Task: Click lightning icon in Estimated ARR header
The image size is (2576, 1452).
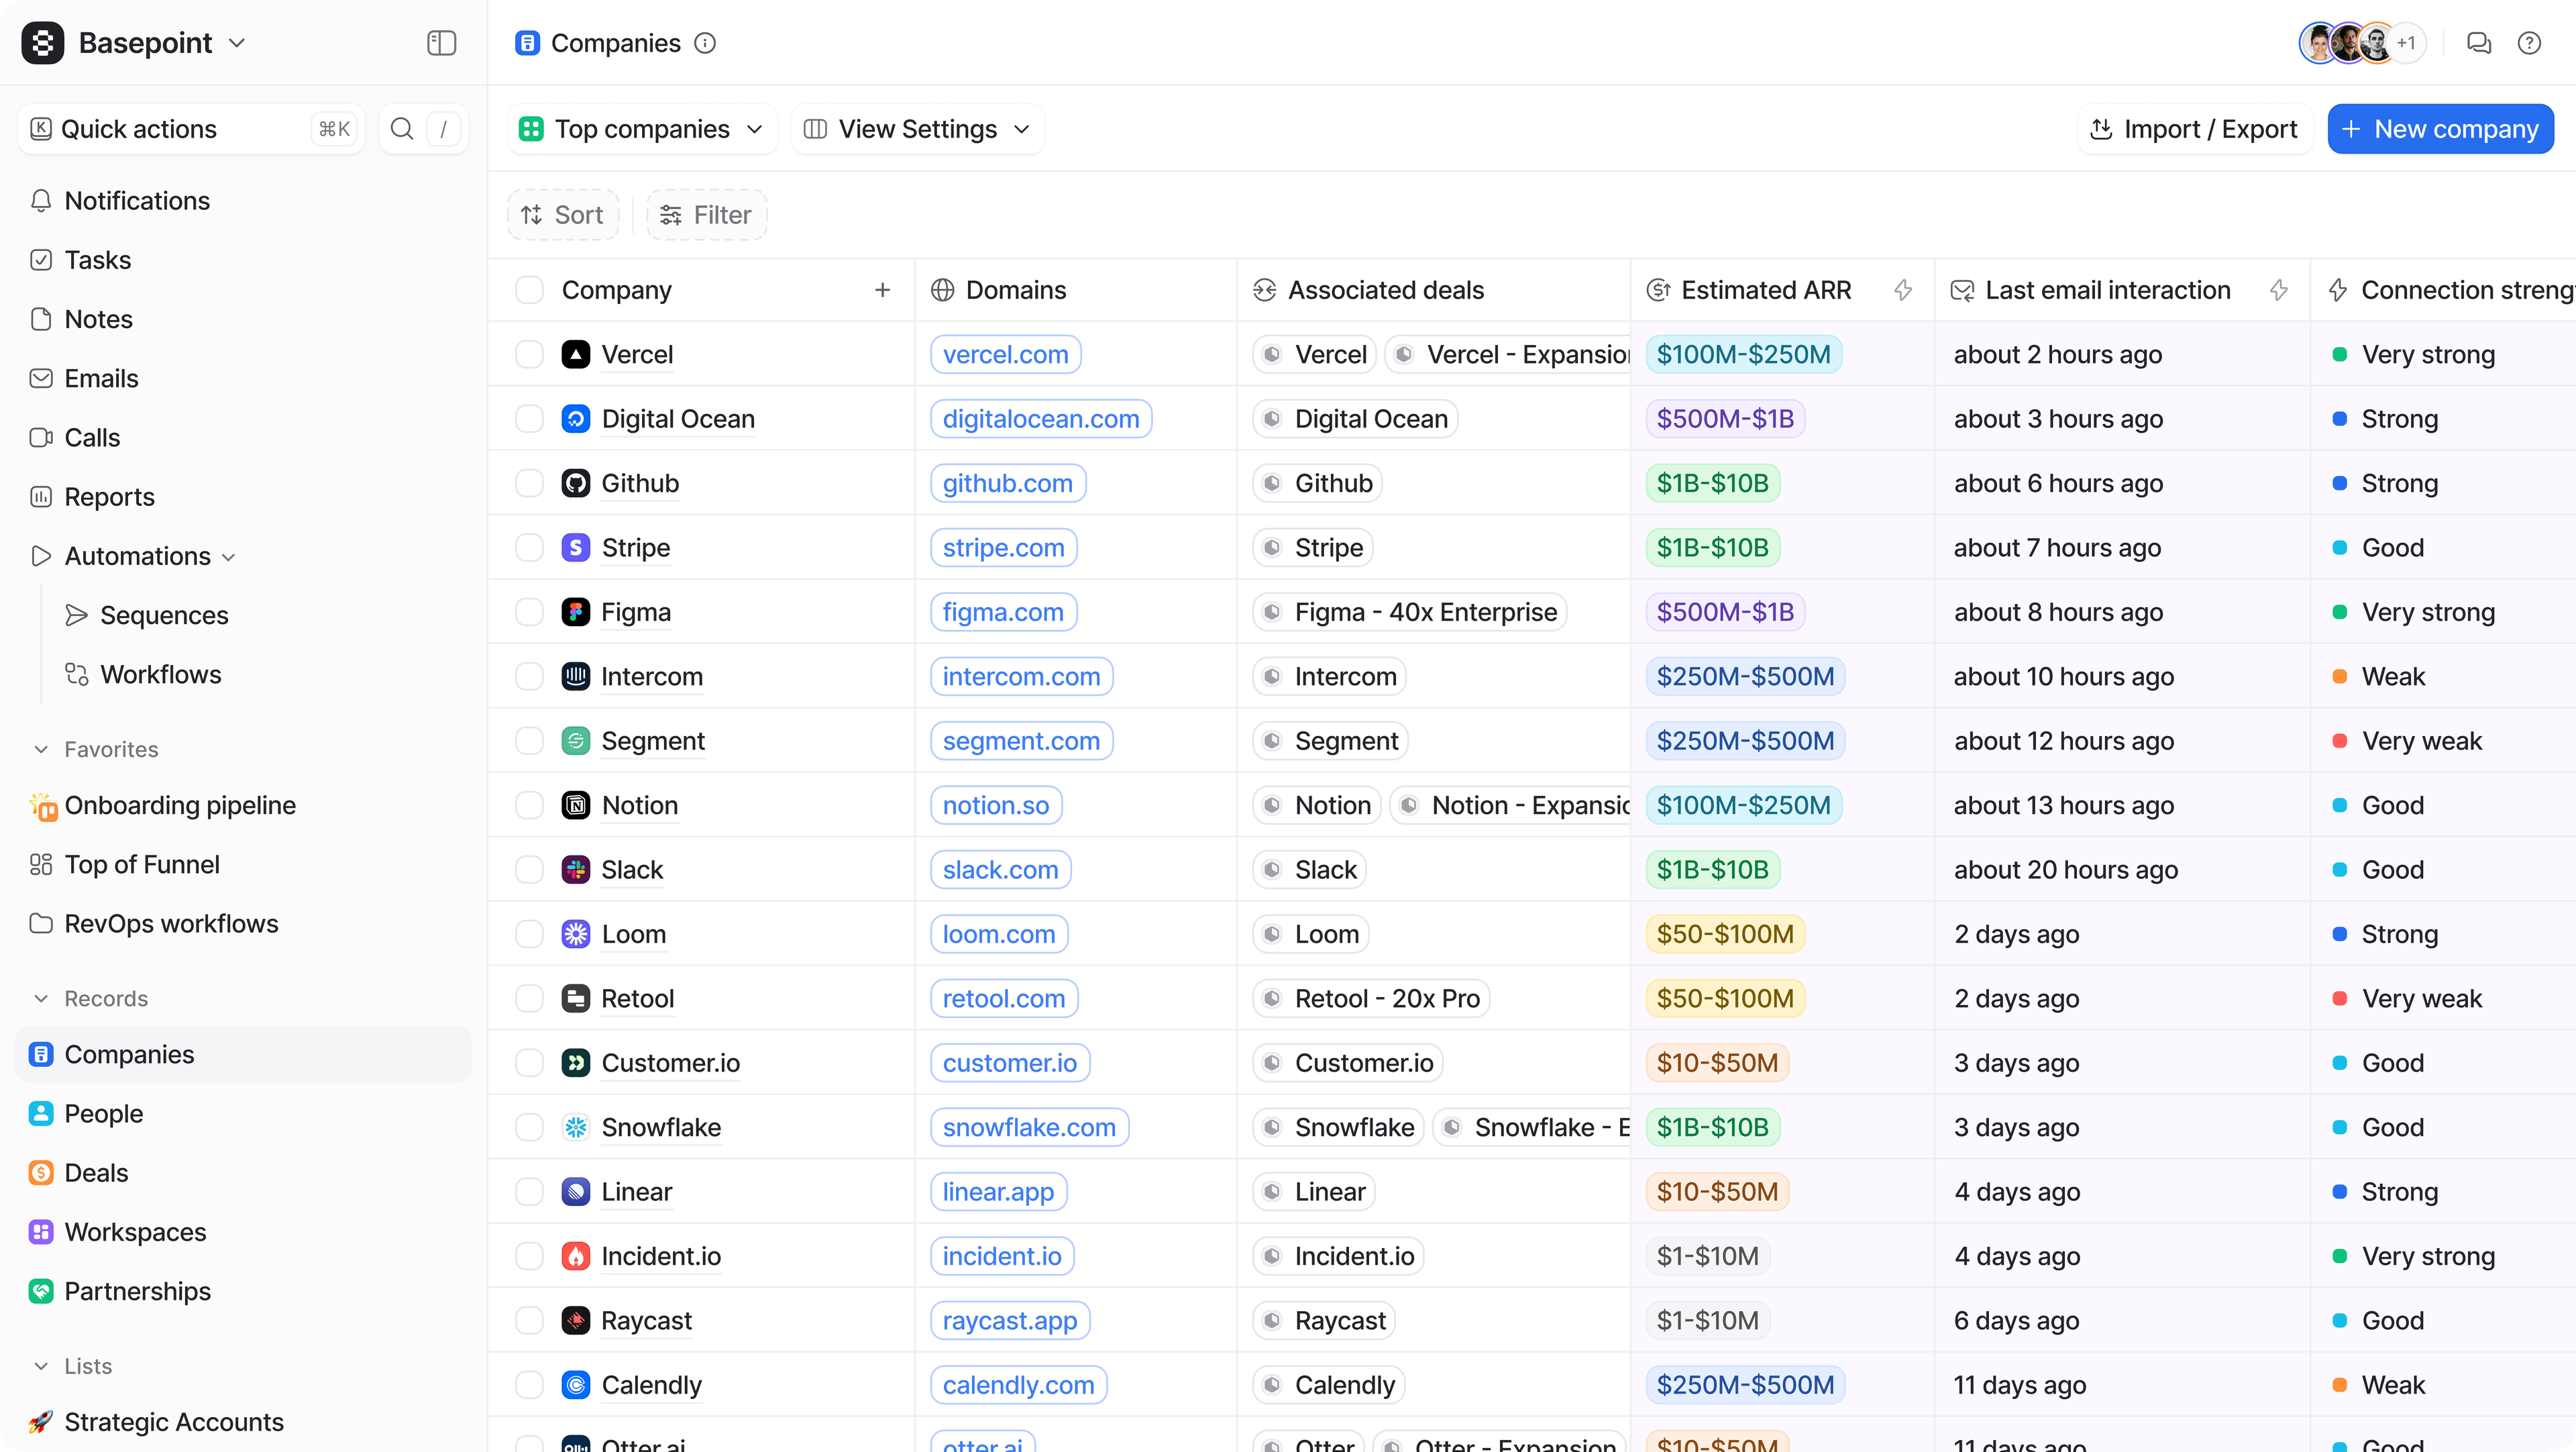Action: [1903, 290]
